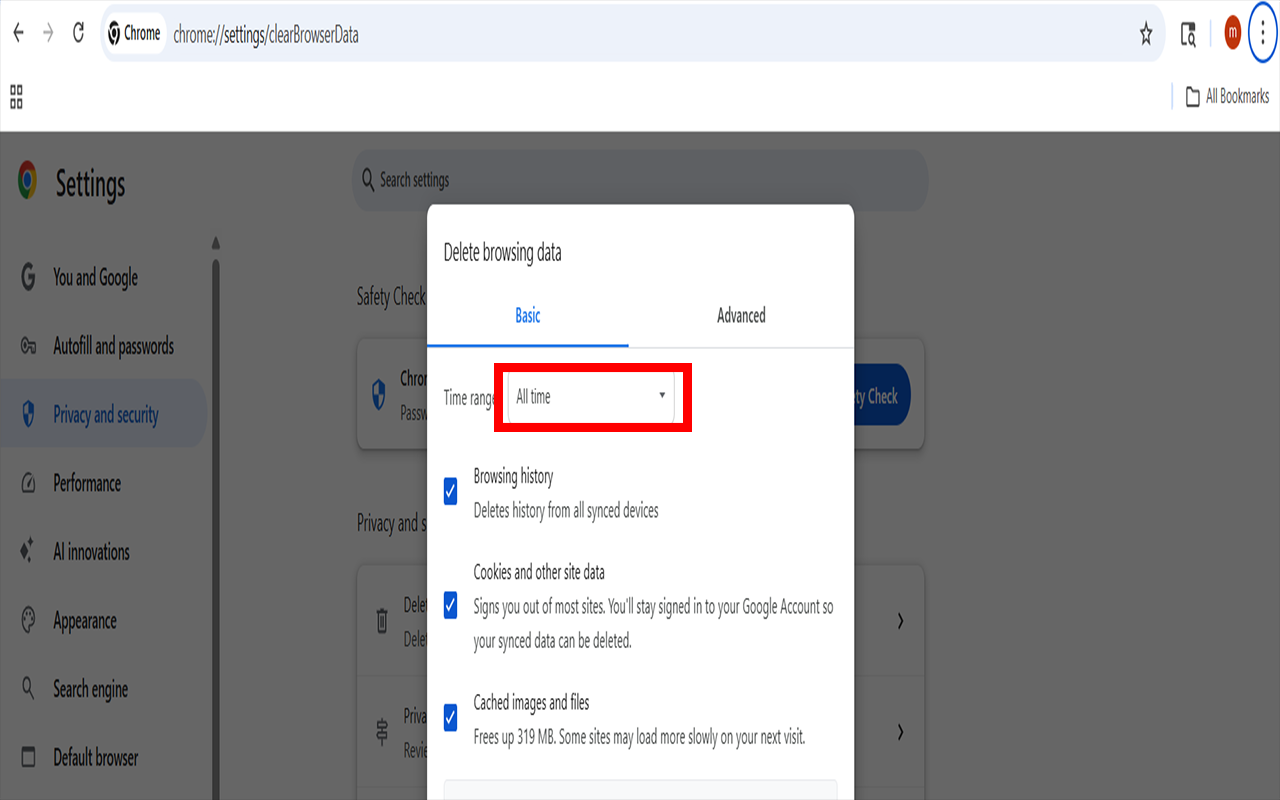Open the search tabs icon in toolbar
Image resolution: width=1280 pixels, height=800 pixels.
point(1188,34)
